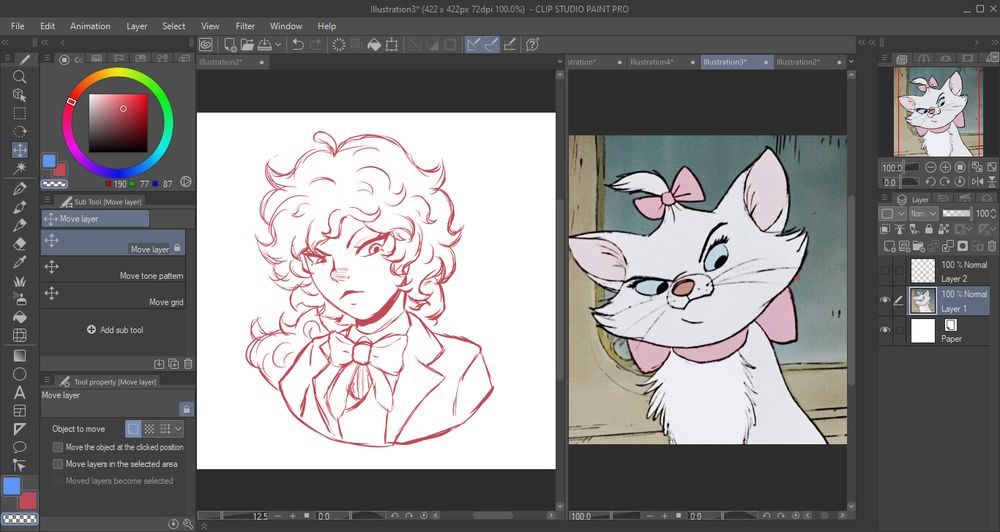The width and height of the screenshot is (1000, 532).
Task: Select Move layer sub tool group tab
Action: coord(95,219)
